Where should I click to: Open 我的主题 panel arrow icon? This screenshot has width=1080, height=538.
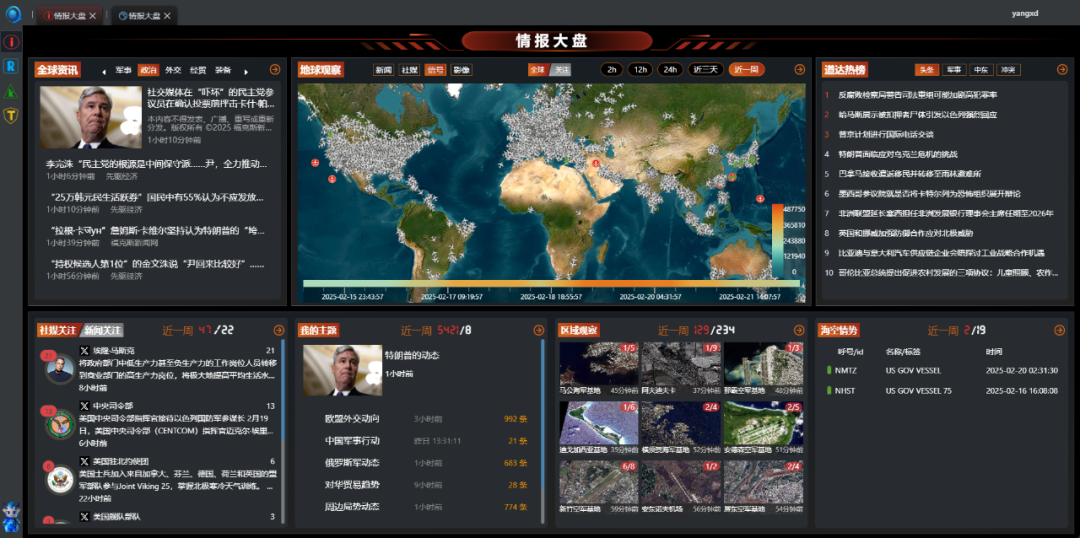click(x=539, y=330)
